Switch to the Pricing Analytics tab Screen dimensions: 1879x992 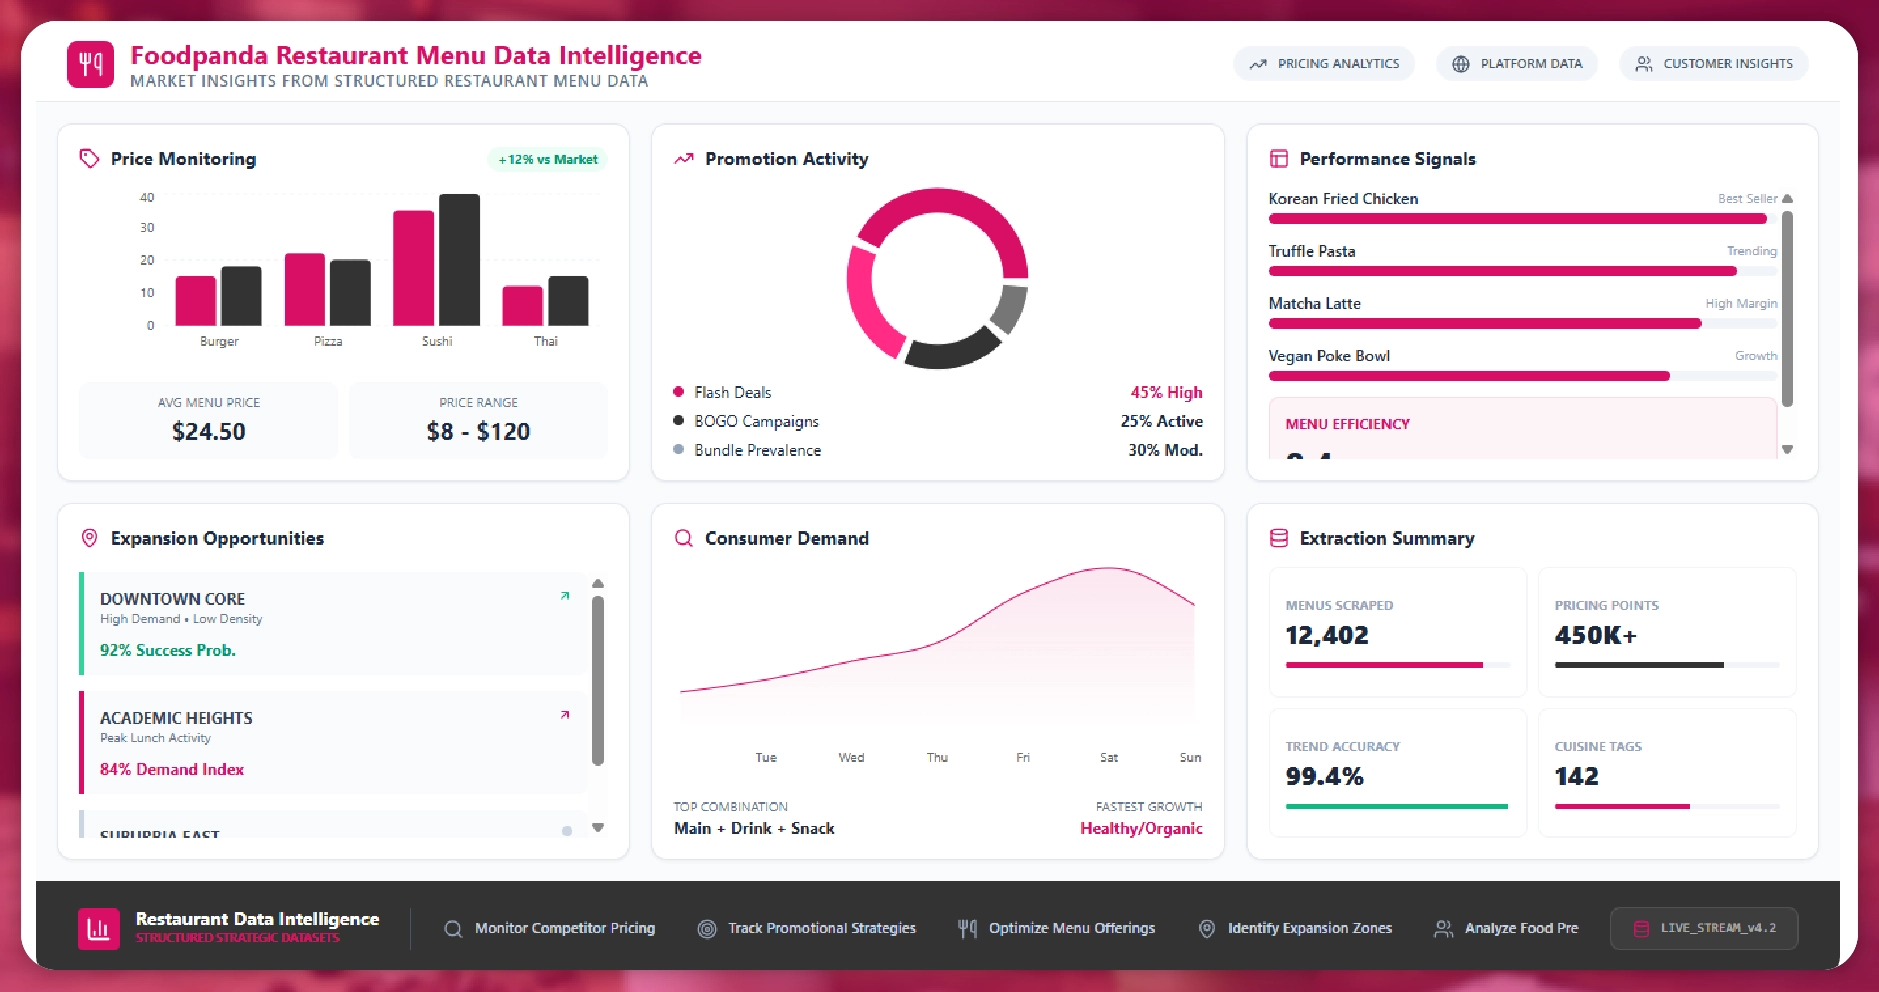pyautogui.click(x=1323, y=64)
